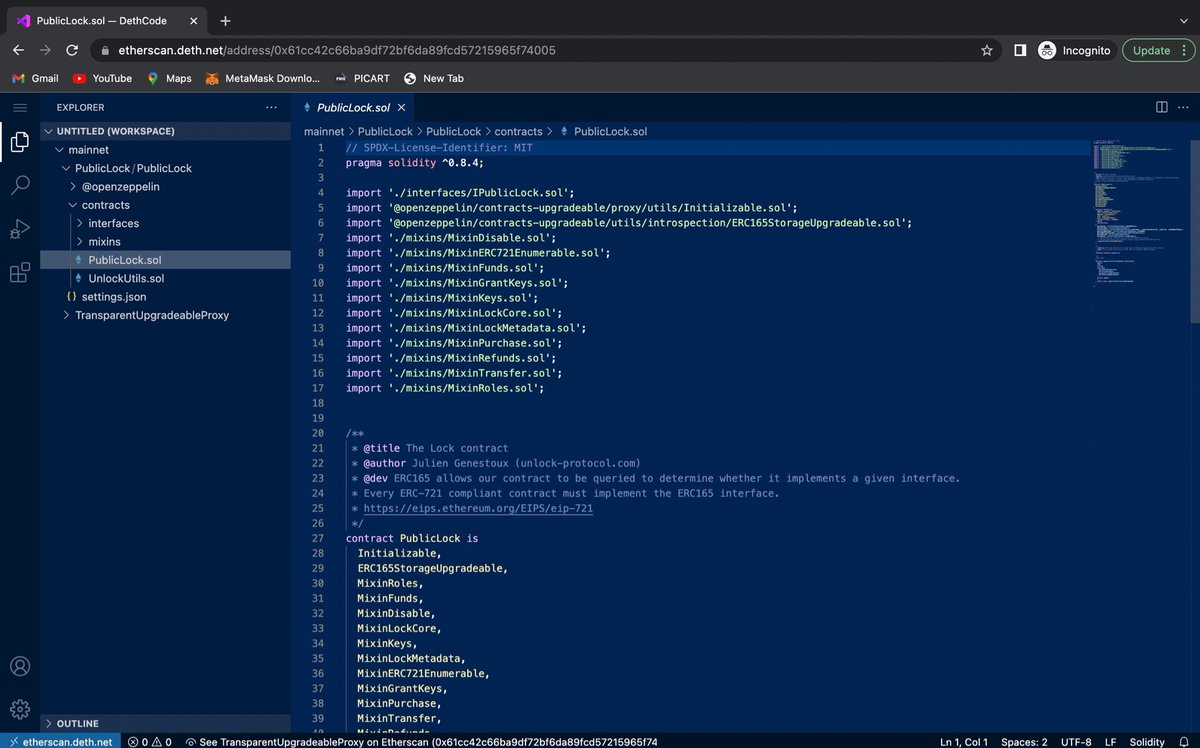
Task: Click the hamburger menu icon
Action: point(20,107)
